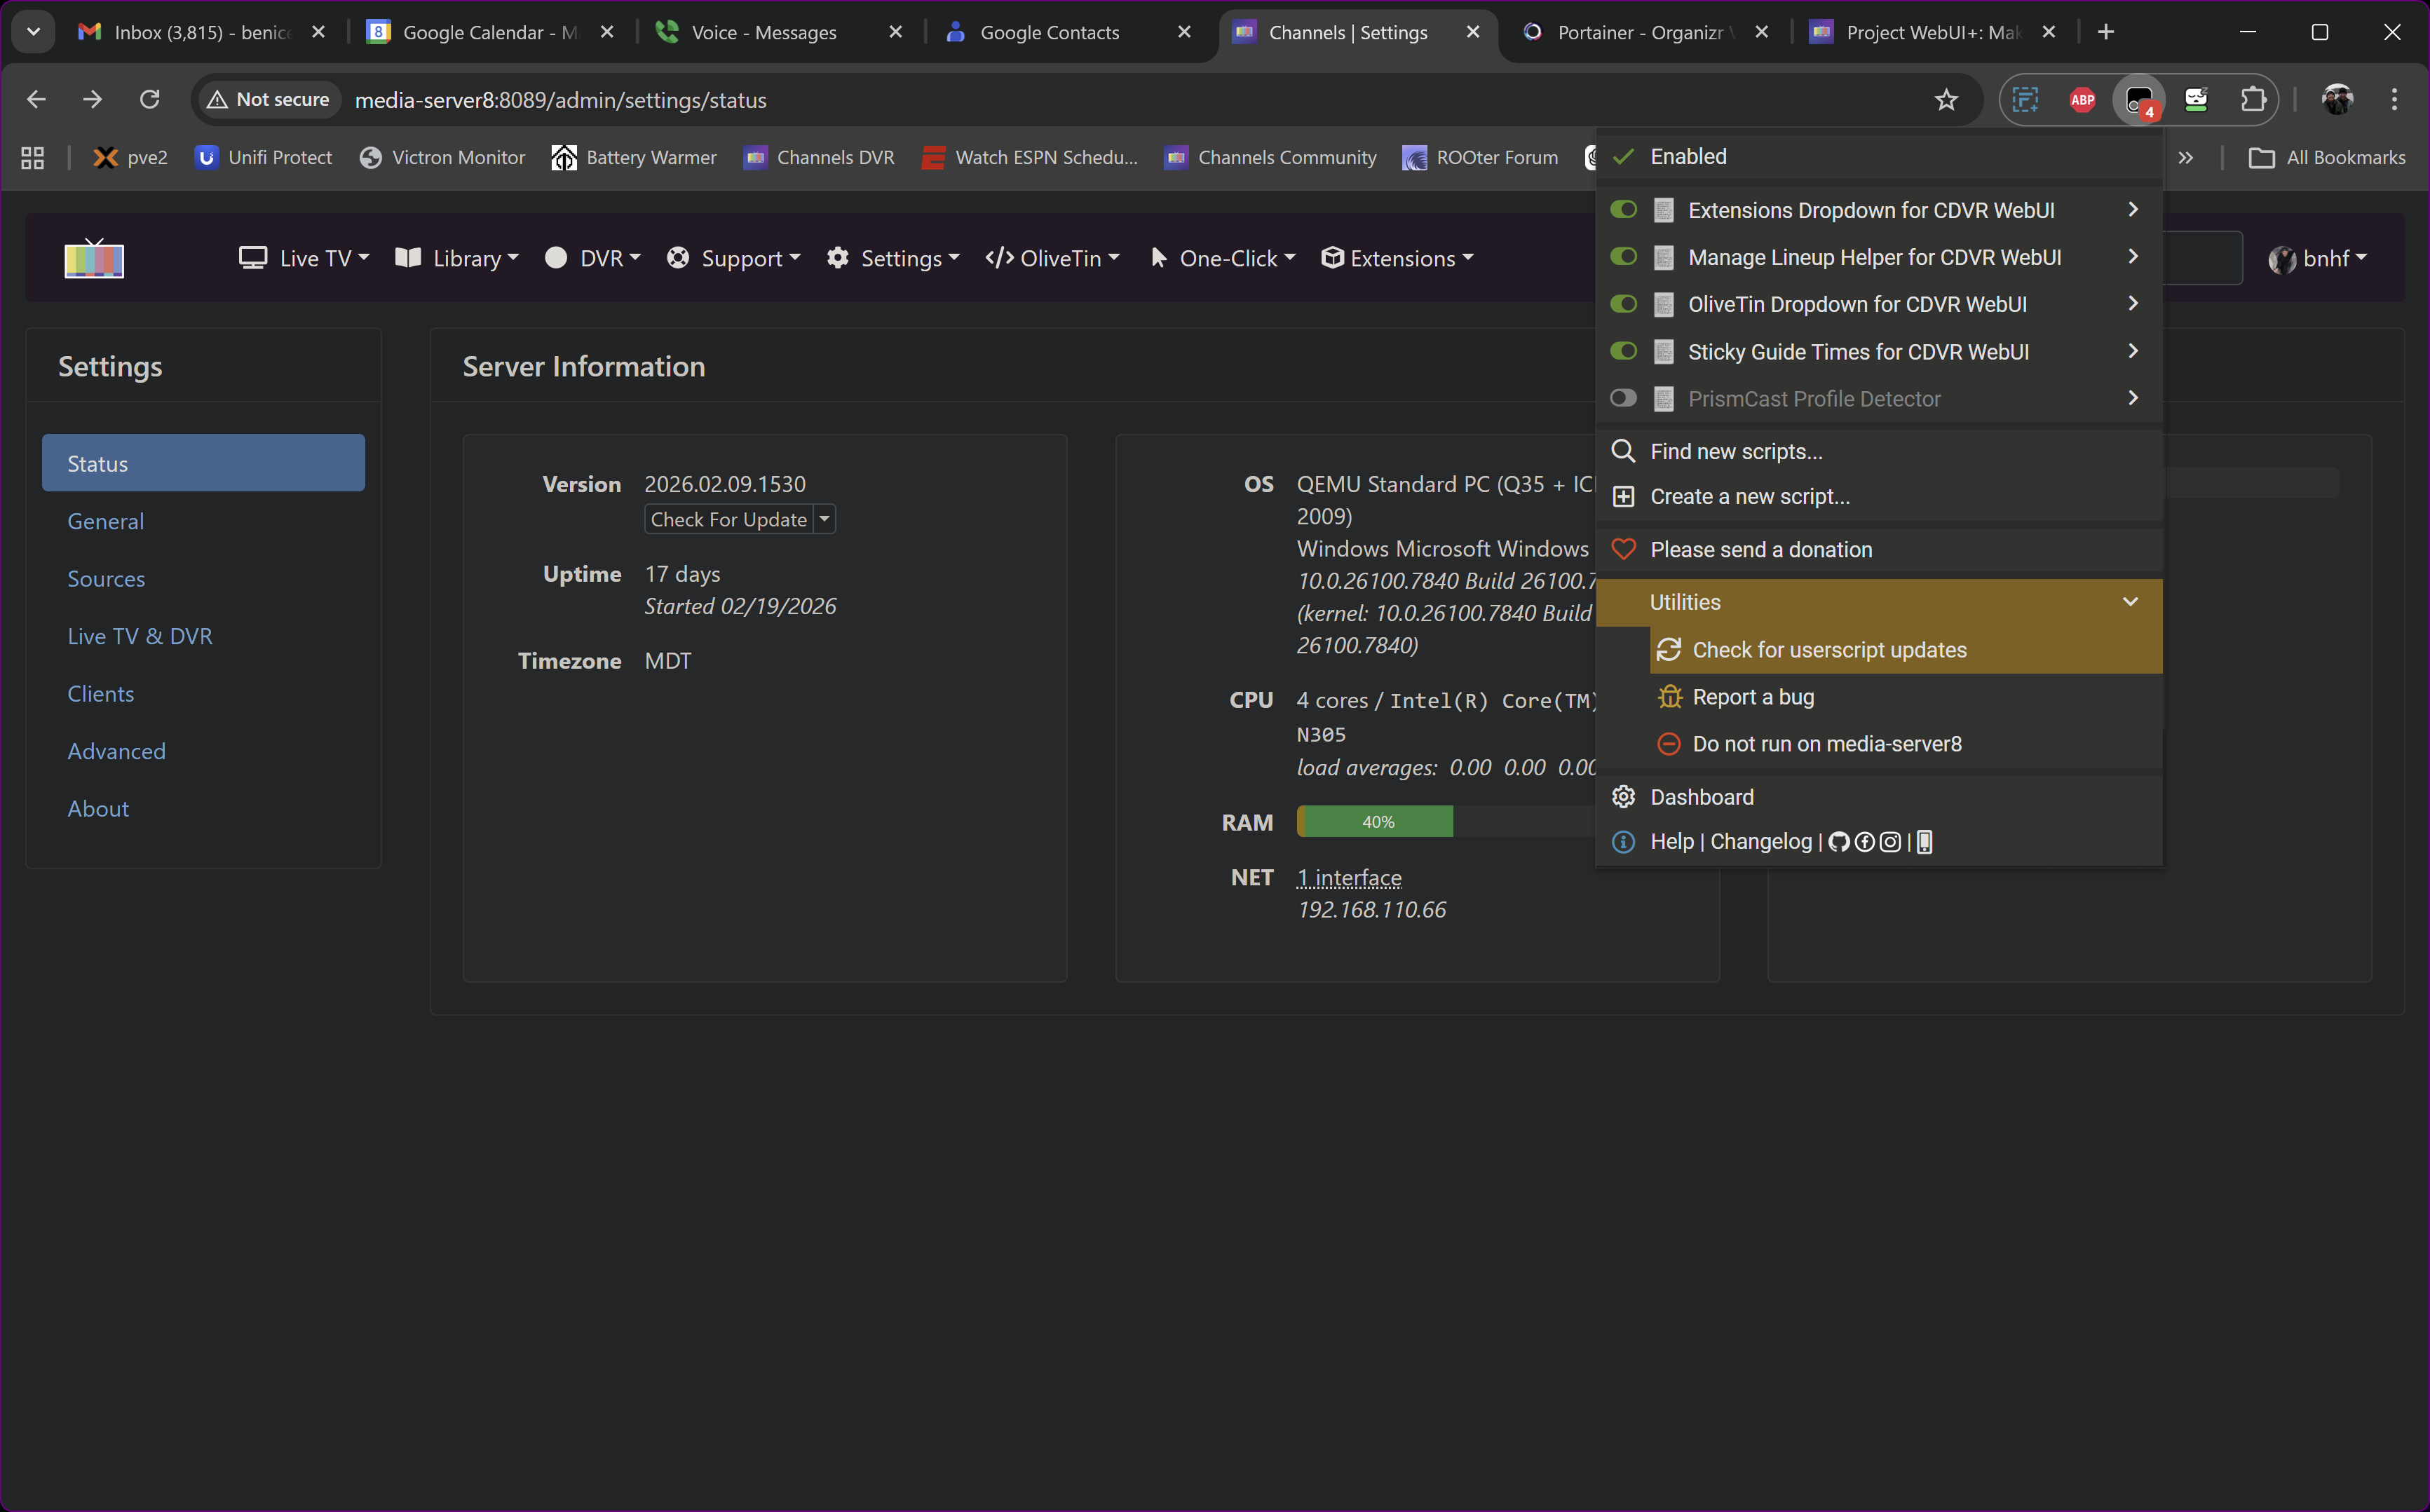Open Instagram icon in Tampermonkey footer
Image resolution: width=2430 pixels, height=1512 pixels.
1890,842
